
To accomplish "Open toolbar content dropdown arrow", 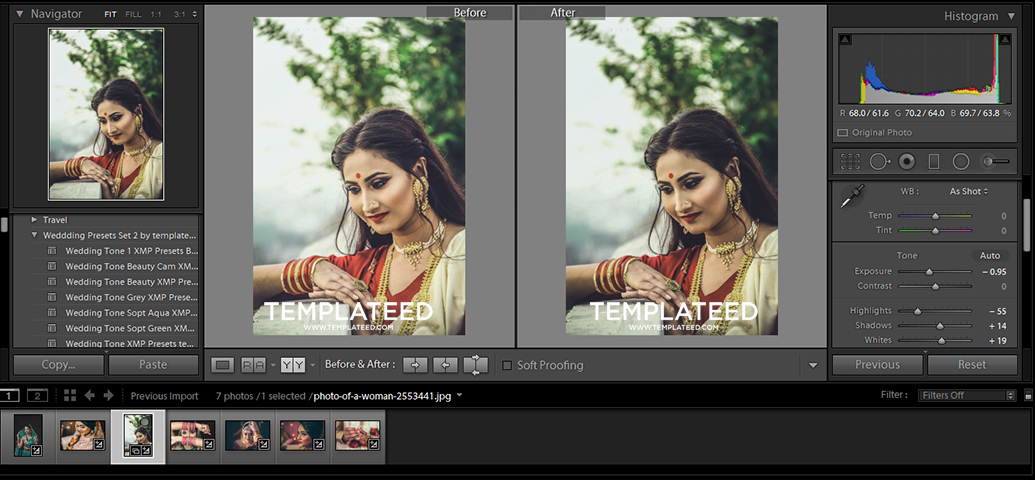I will (813, 365).
